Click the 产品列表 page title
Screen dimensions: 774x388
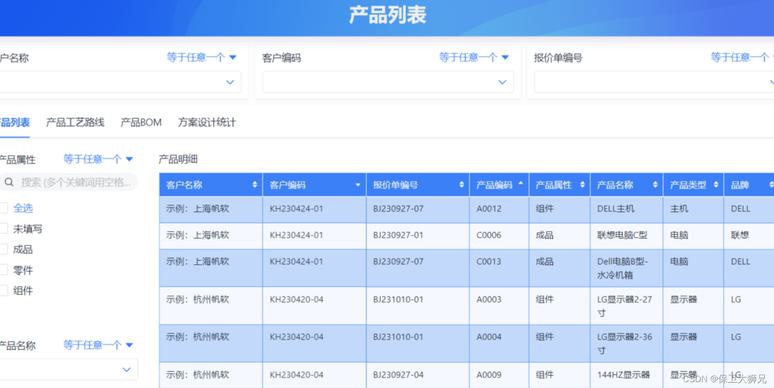pos(387,15)
